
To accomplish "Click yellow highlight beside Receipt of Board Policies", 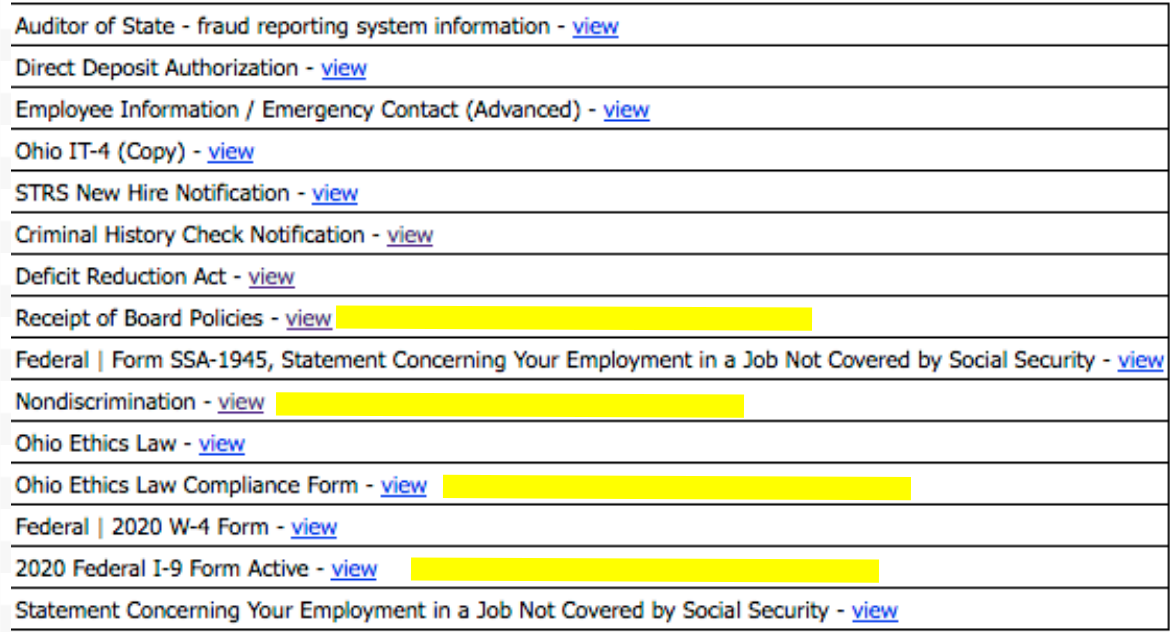I will [x=573, y=319].
